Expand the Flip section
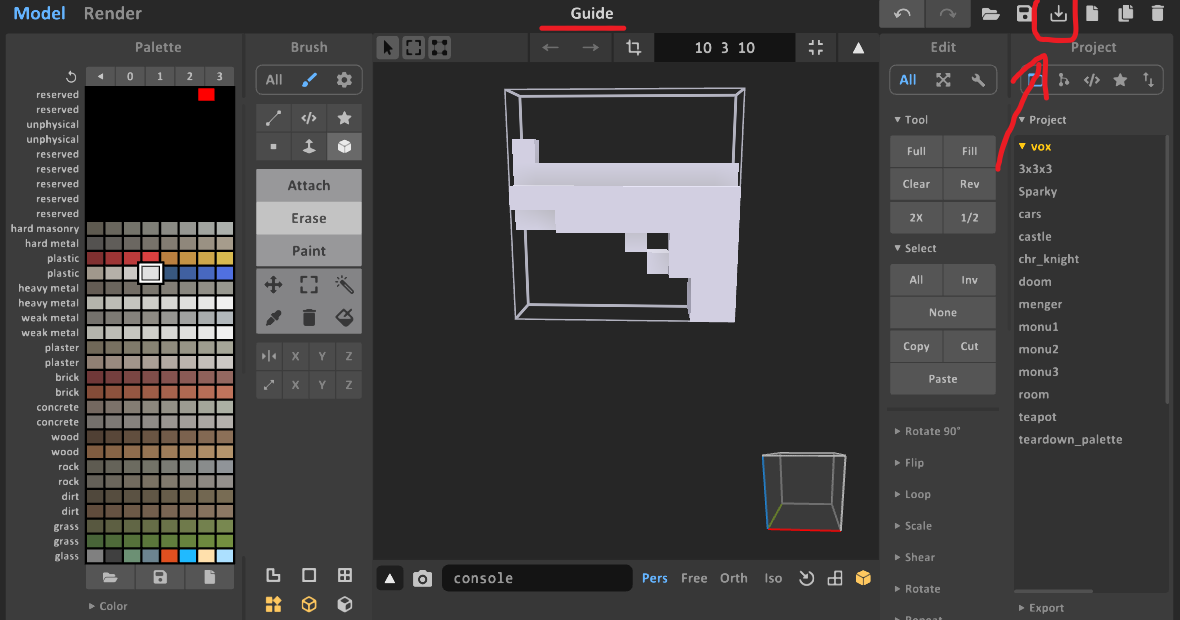Image resolution: width=1180 pixels, height=620 pixels. (909, 463)
